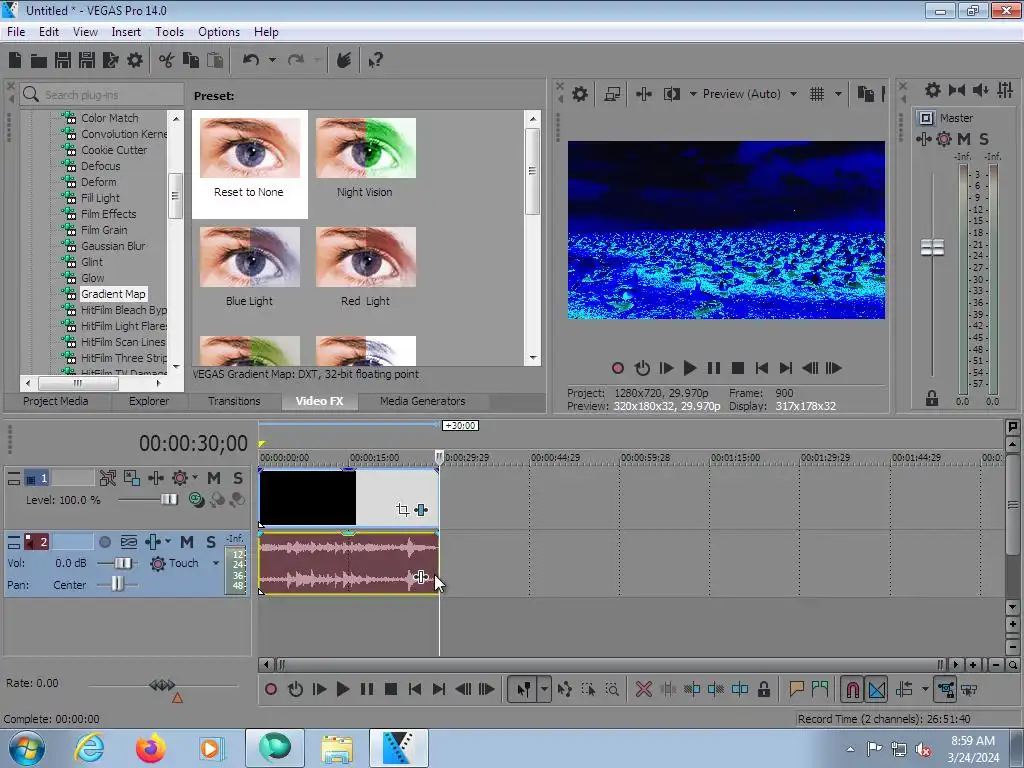
Task: Create a new project from toolbar
Action: [15, 61]
